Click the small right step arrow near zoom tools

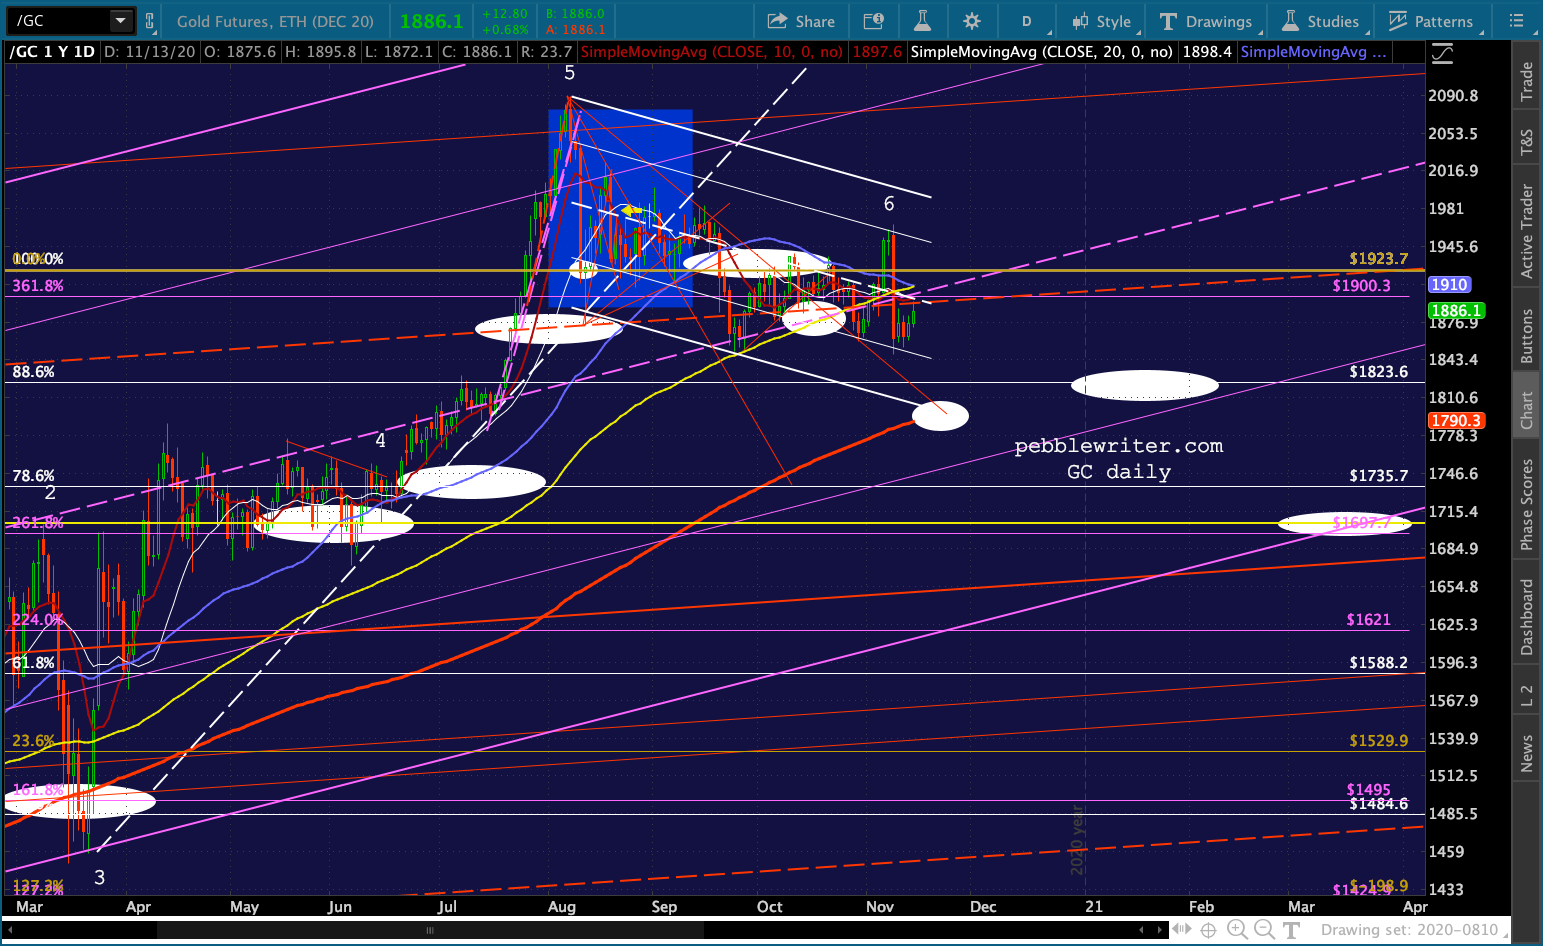coord(1160,930)
